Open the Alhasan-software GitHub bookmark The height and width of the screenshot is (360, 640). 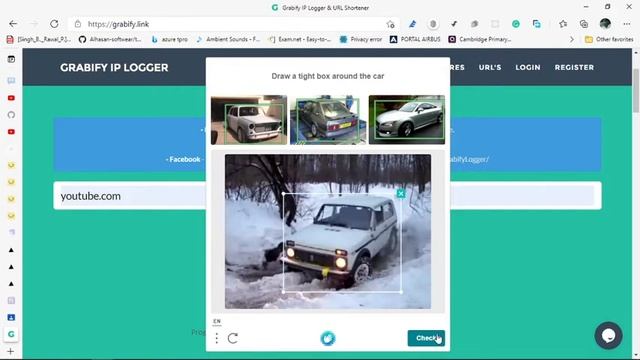coord(110,39)
